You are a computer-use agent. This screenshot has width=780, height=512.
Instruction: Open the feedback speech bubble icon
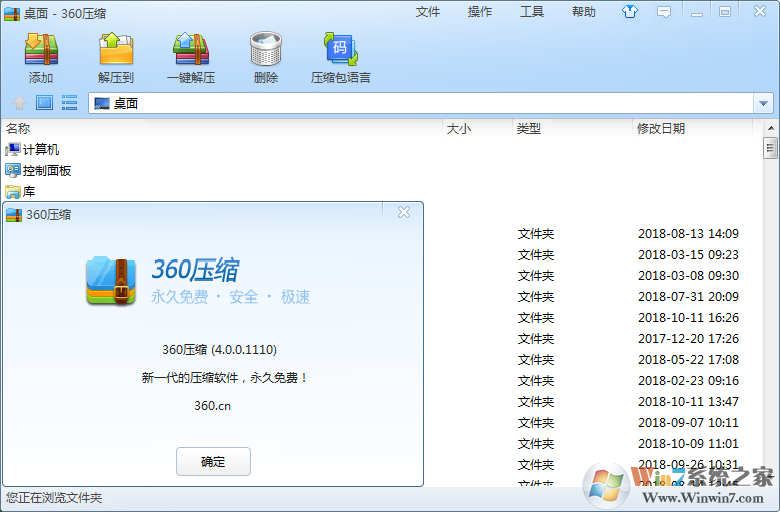(x=664, y=12)
